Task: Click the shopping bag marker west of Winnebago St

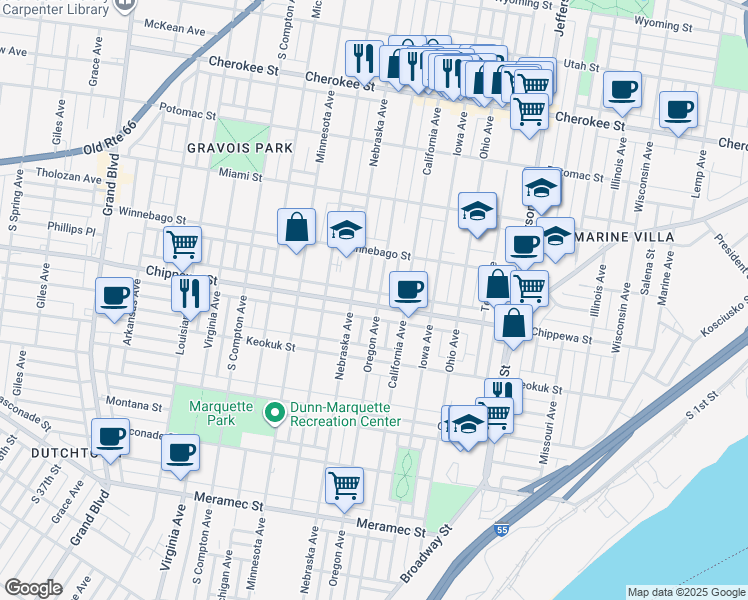Action: (x=297, y=227)
